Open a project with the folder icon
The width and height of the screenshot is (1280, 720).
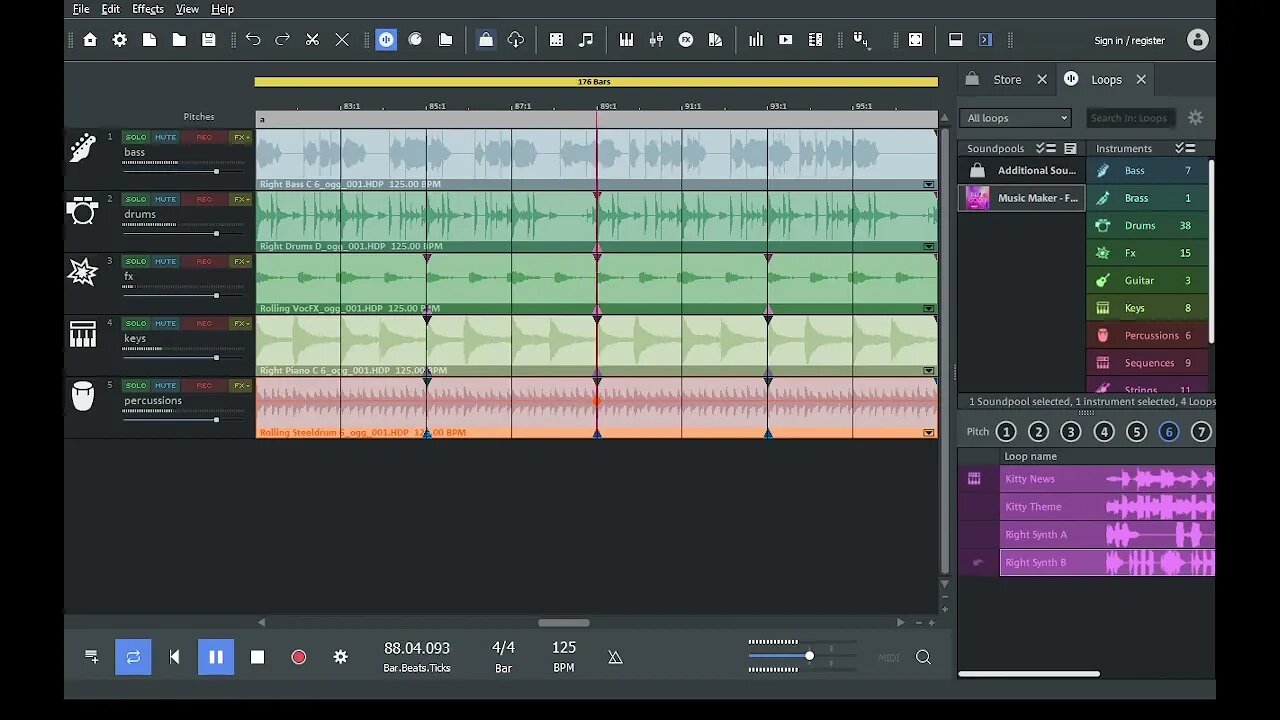point(179,40)
